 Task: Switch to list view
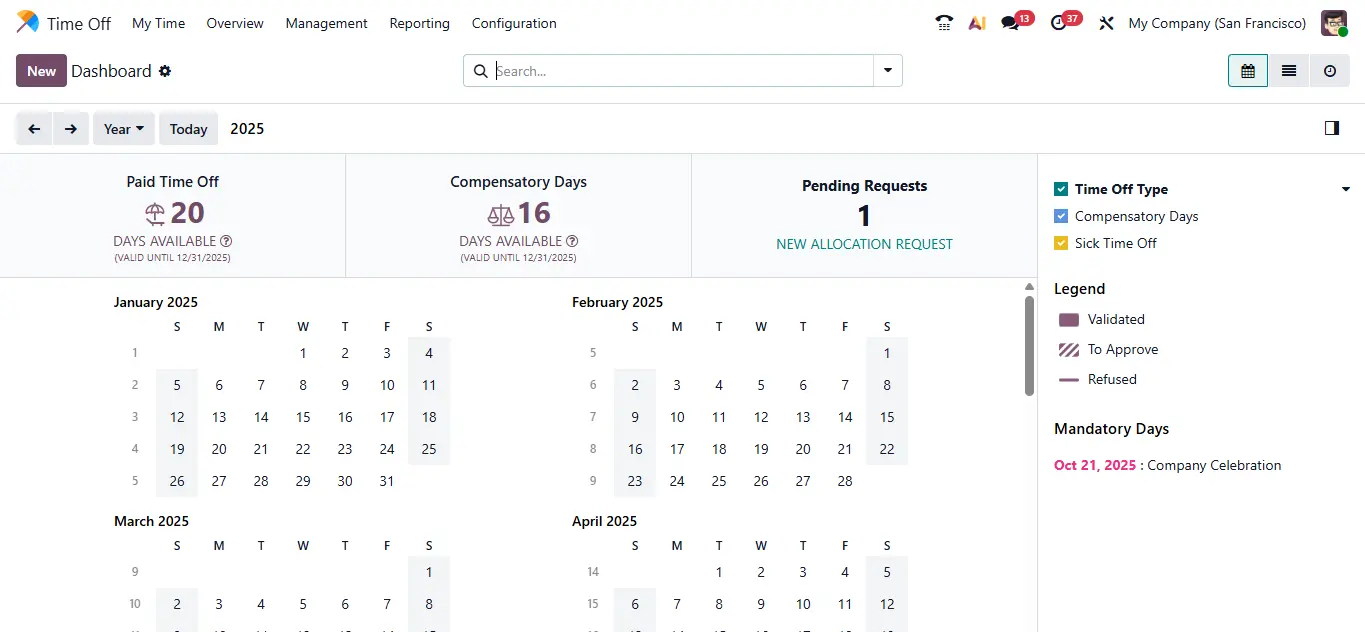tap(1289, 71)
